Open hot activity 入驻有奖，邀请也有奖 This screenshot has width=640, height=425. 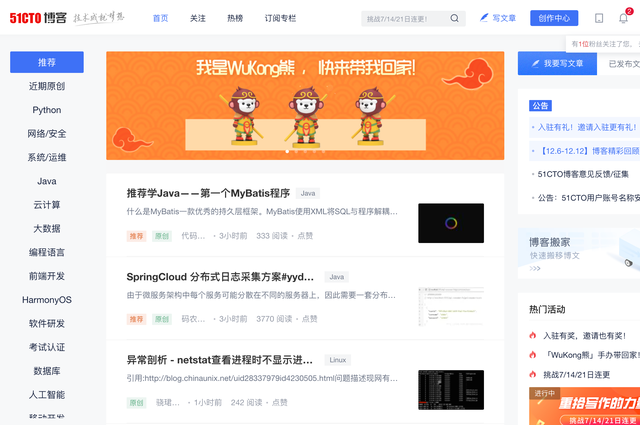click(x=584, y=336)
